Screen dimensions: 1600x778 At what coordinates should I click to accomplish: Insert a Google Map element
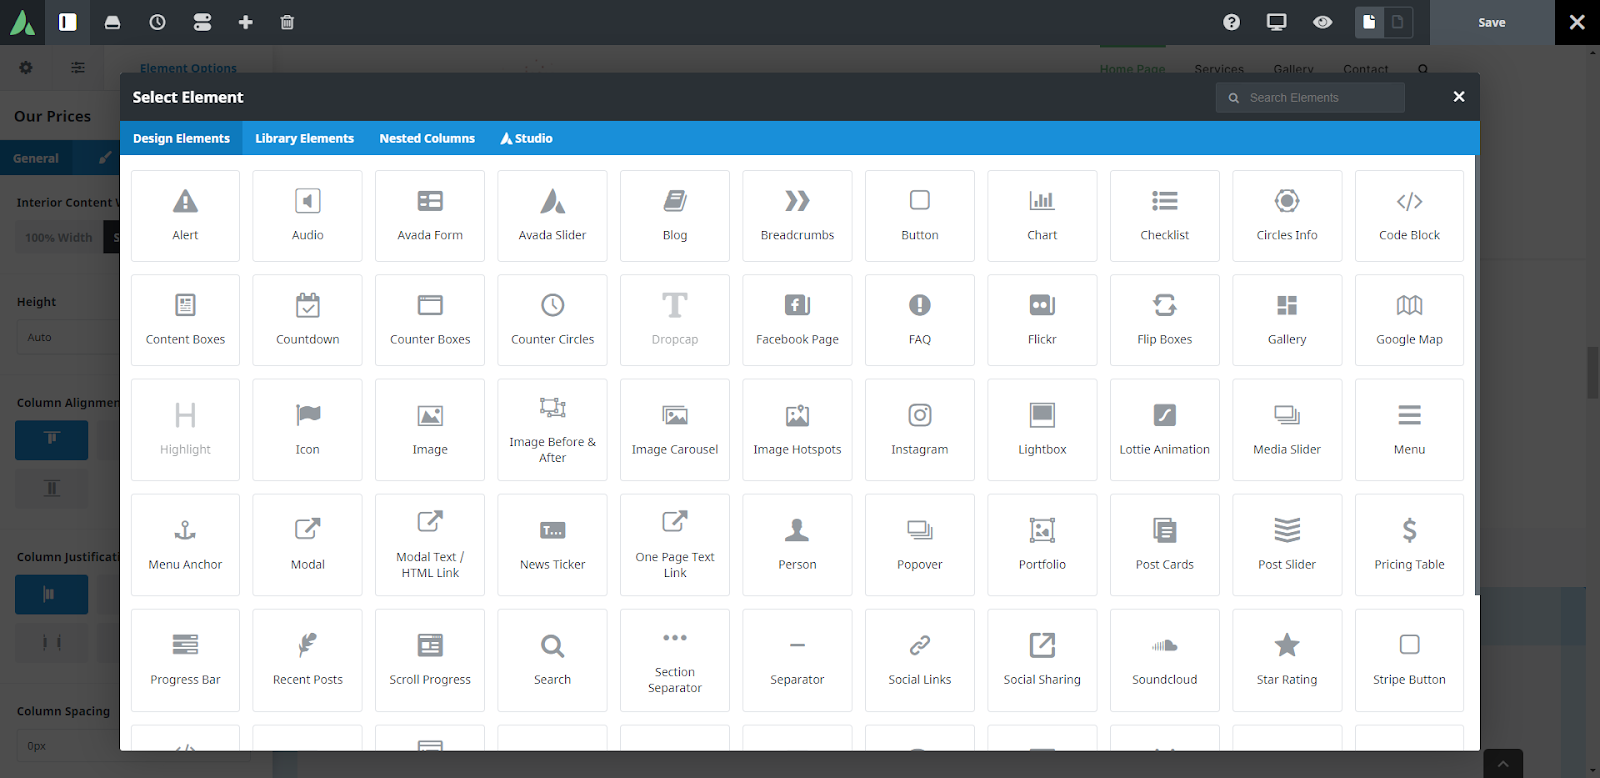pos(1409,320)
